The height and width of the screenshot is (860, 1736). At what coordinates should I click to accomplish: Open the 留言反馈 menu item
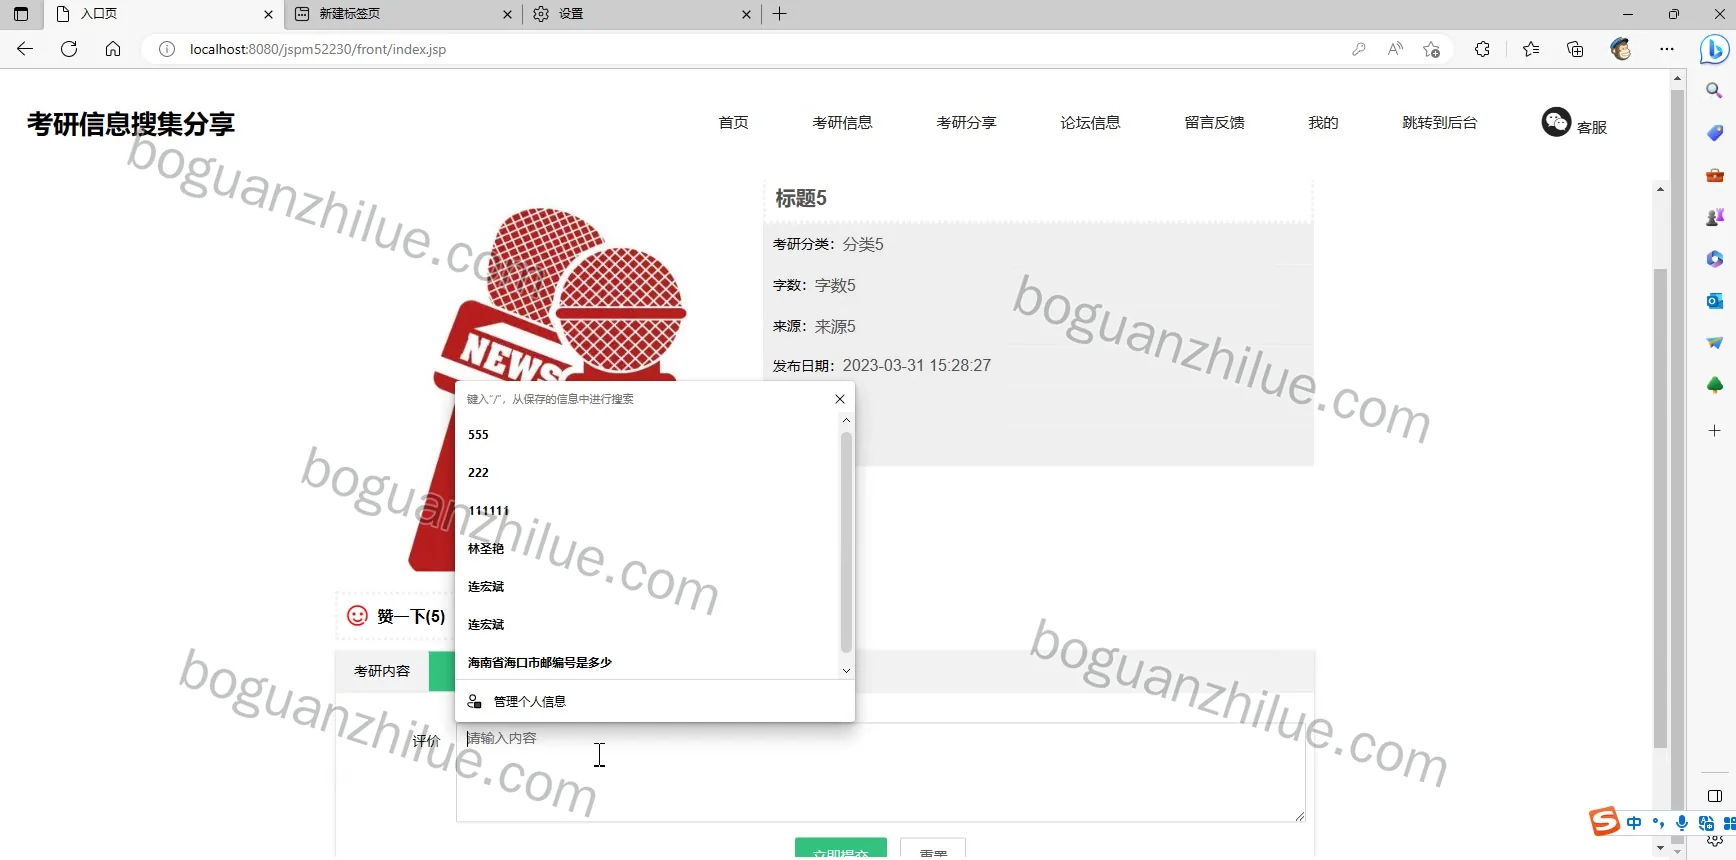[1214, 123]
